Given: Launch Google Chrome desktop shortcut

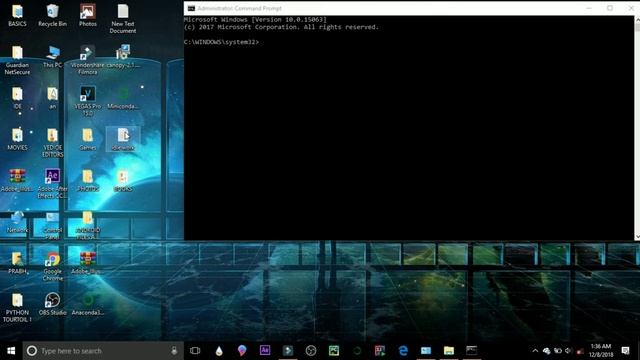Looking at the screenshot, I should coord(52,266).
